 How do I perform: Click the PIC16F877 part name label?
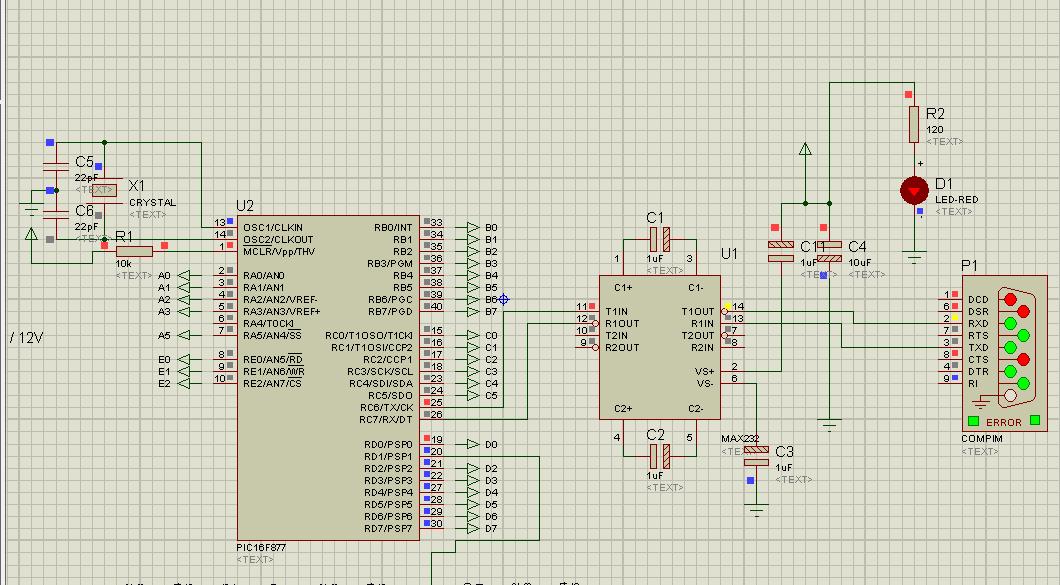(261, 547)
